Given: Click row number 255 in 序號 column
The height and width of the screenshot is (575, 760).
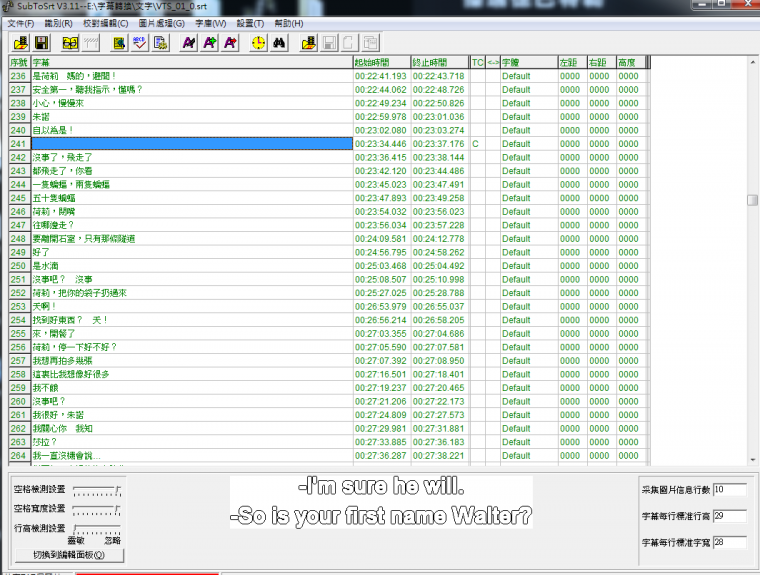Looking at the screenshot, I should coord(20,334).
